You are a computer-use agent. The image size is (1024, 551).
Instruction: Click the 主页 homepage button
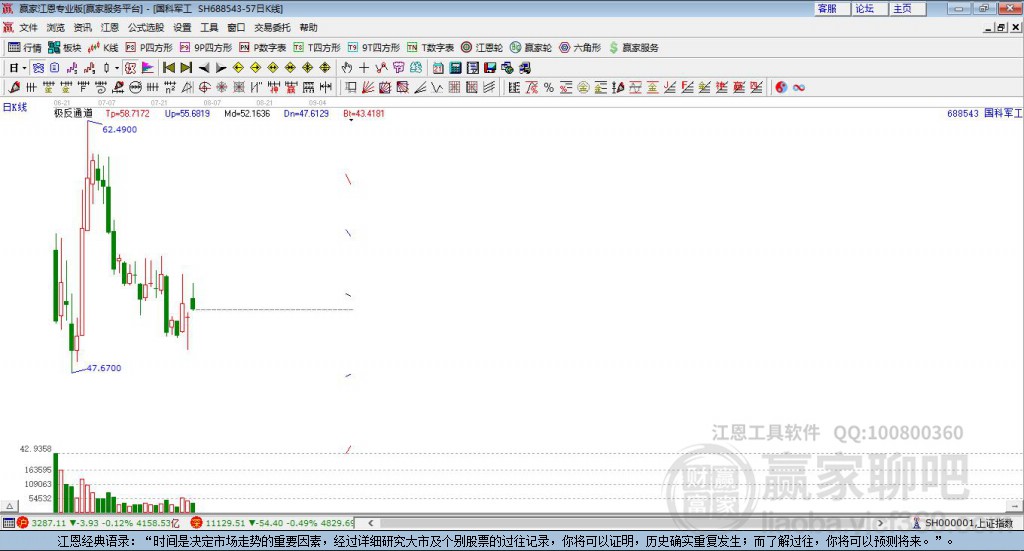[x=907, y=8]
